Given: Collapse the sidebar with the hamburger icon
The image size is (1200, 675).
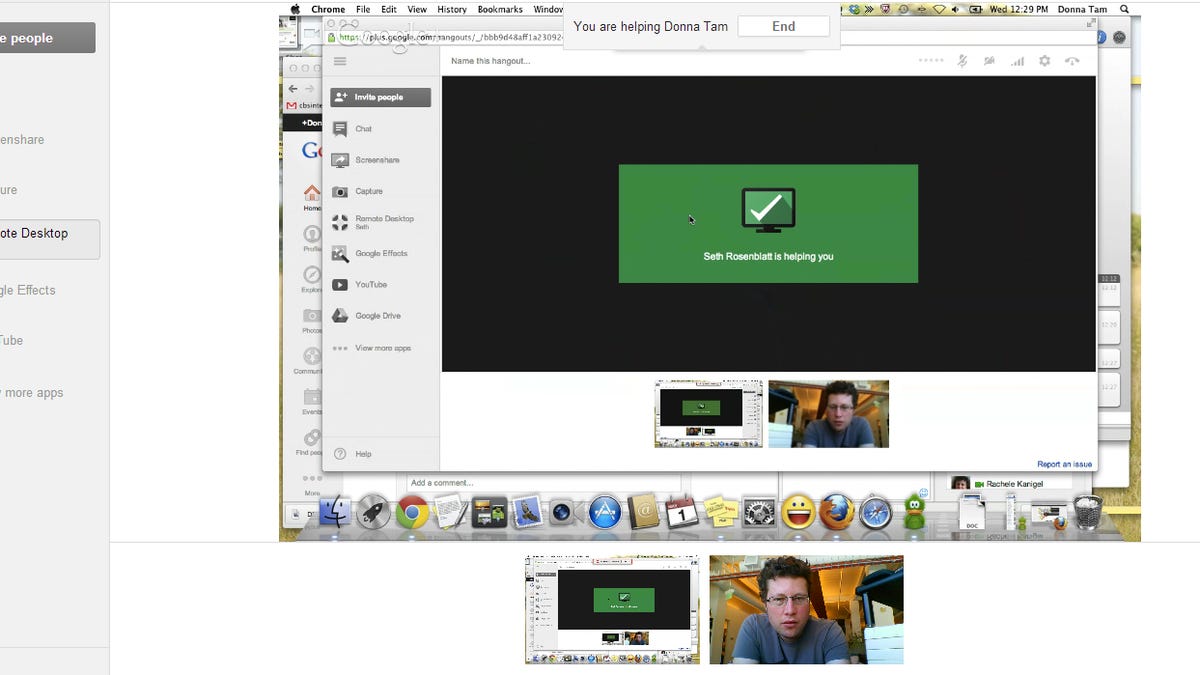Looking at the screenshot, I should pos(340,61).
